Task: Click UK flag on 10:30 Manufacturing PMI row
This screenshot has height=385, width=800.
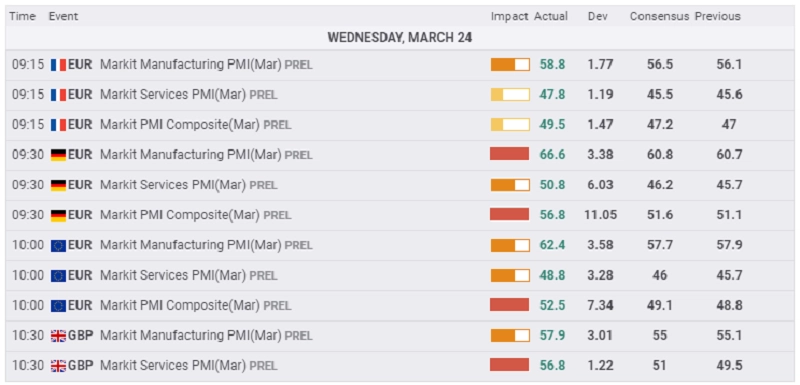Action: click(58, 336)
